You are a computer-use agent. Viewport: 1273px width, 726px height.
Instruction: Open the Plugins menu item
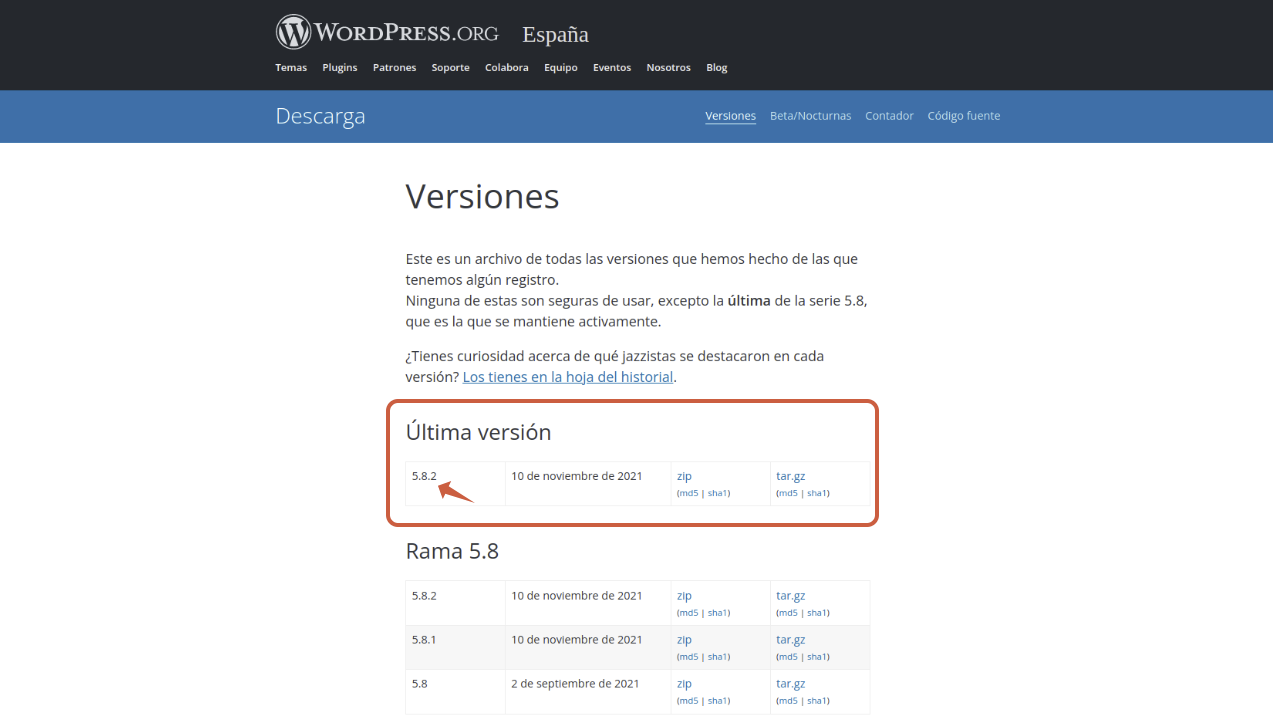click(340, 68)
